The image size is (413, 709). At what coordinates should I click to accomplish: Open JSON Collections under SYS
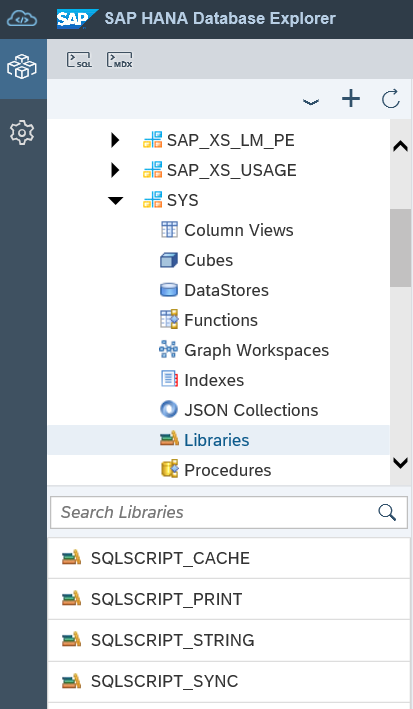pyautogui.click(x=251, y=410)
